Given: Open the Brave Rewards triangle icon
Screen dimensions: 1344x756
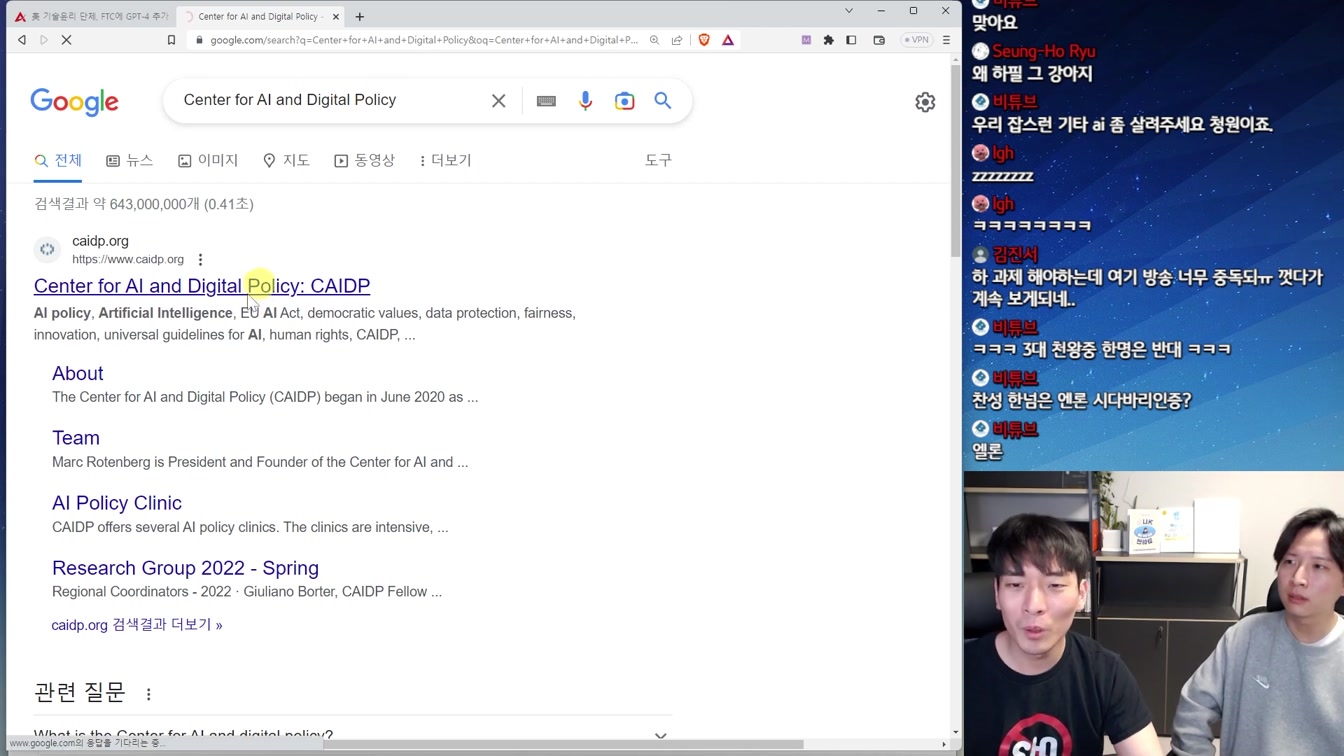Looking at the screenshot, I should click(x=728, y=40).
